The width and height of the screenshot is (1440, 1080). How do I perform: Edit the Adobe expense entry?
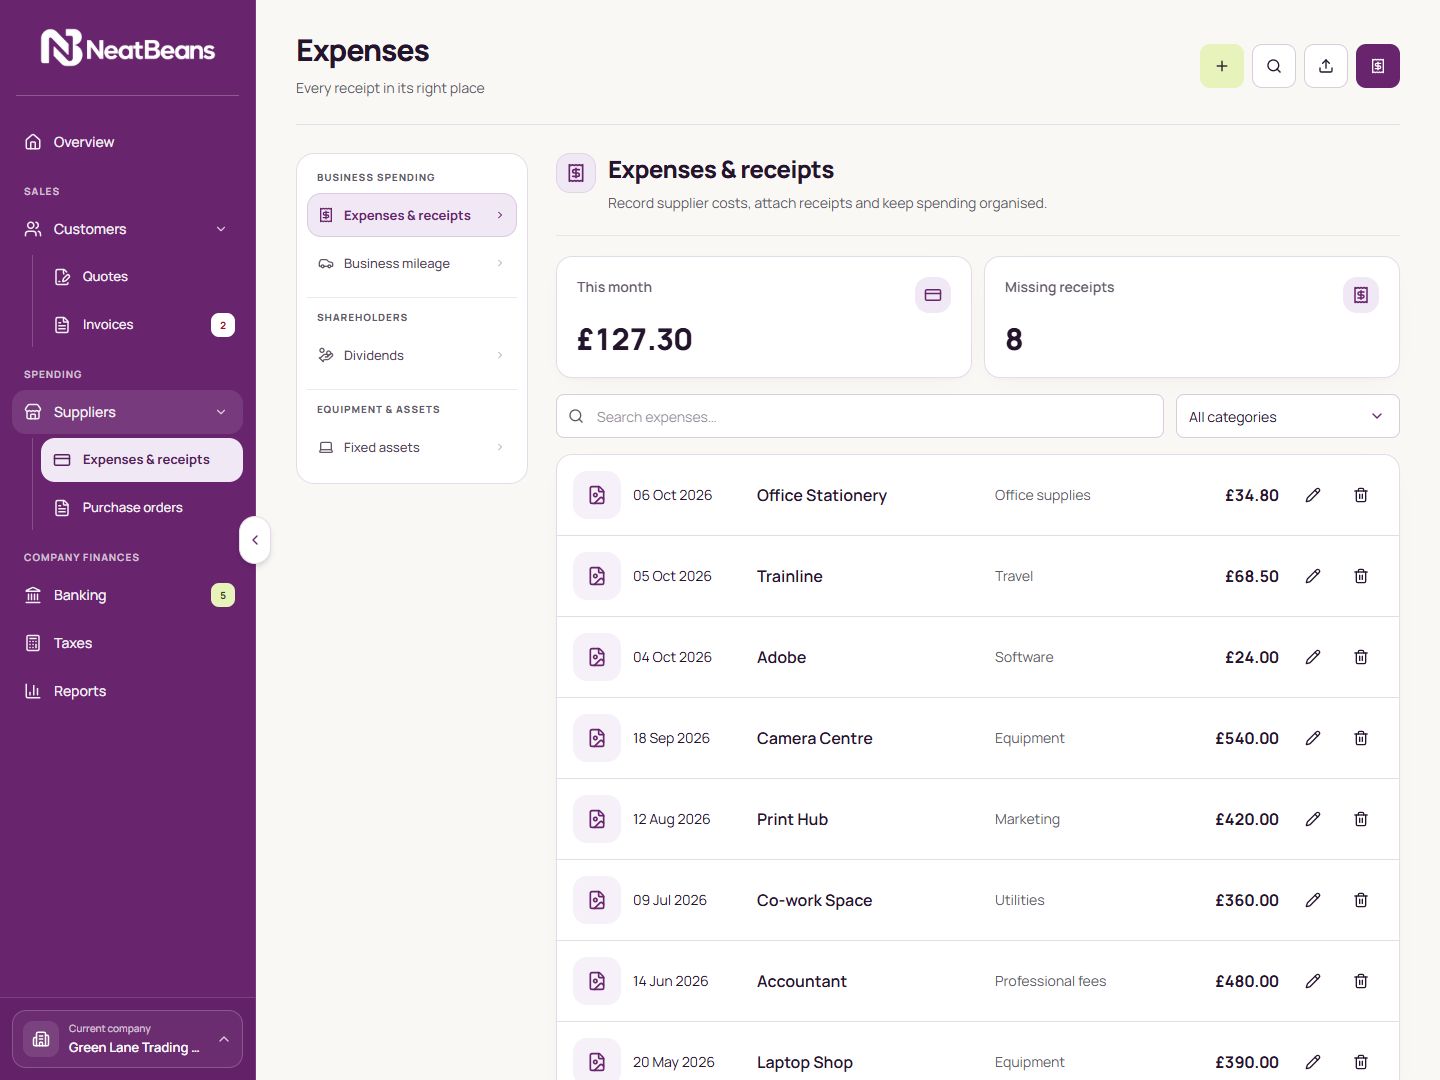point(1313,657)
